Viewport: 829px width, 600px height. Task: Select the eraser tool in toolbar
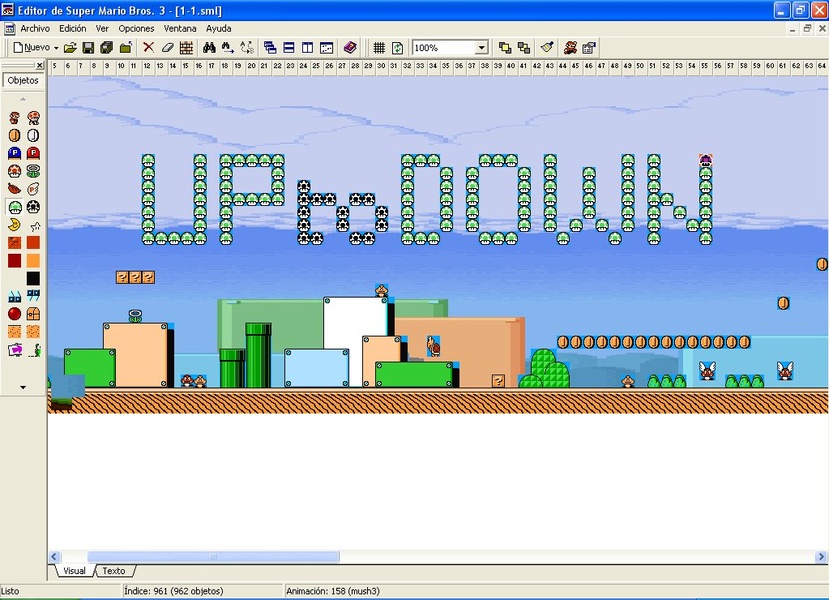point(167,47)
